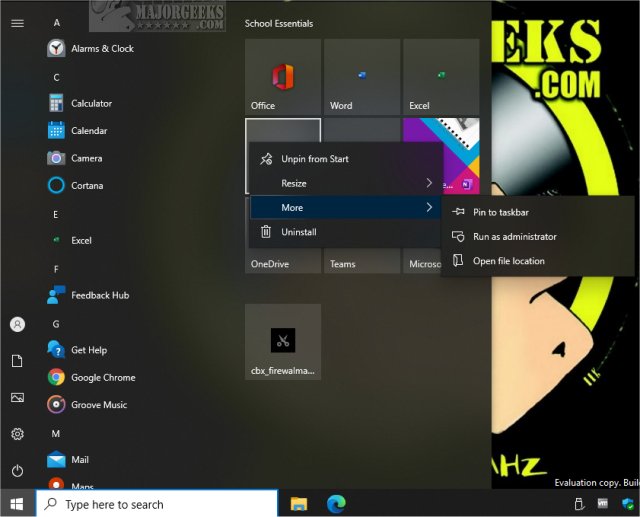640x517 pixels.
Task: Open Microsoft Edge on the taskbar
Action: coord(336,504)
